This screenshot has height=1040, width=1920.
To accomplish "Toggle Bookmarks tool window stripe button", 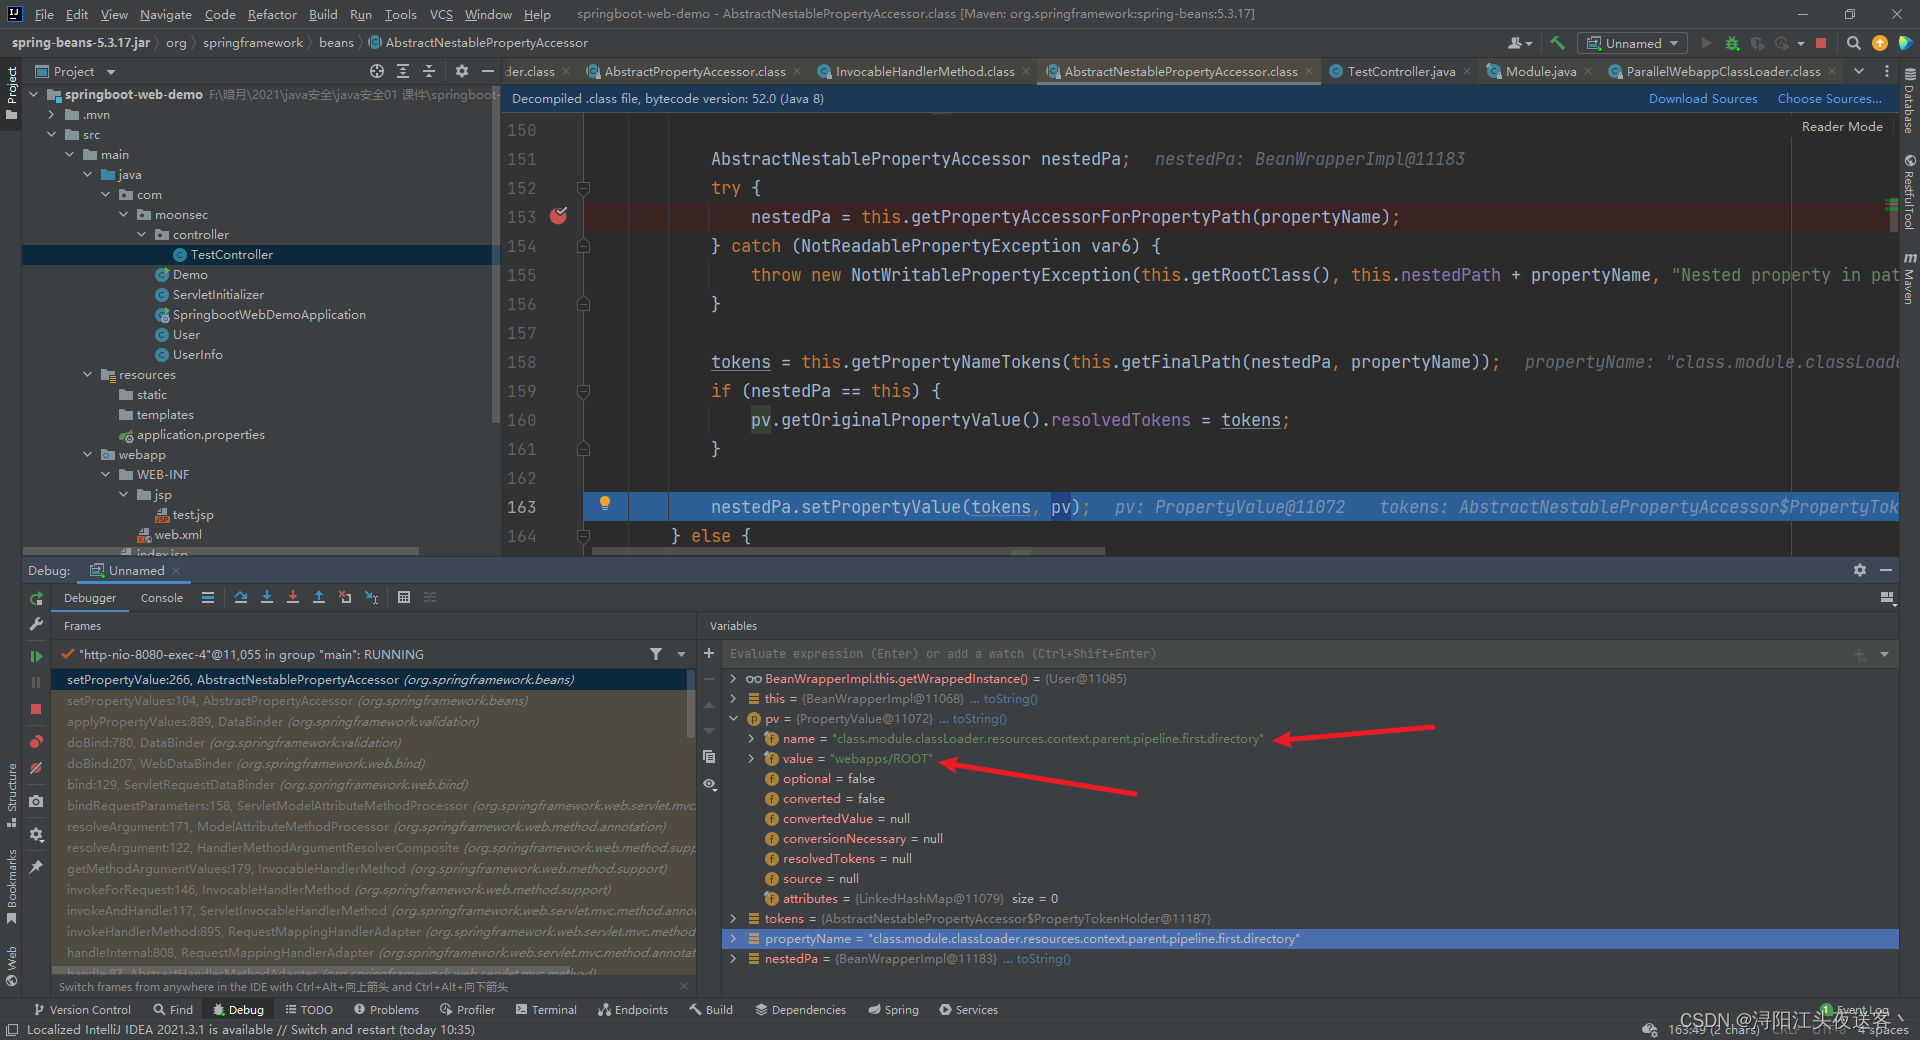I will (11, 887).
